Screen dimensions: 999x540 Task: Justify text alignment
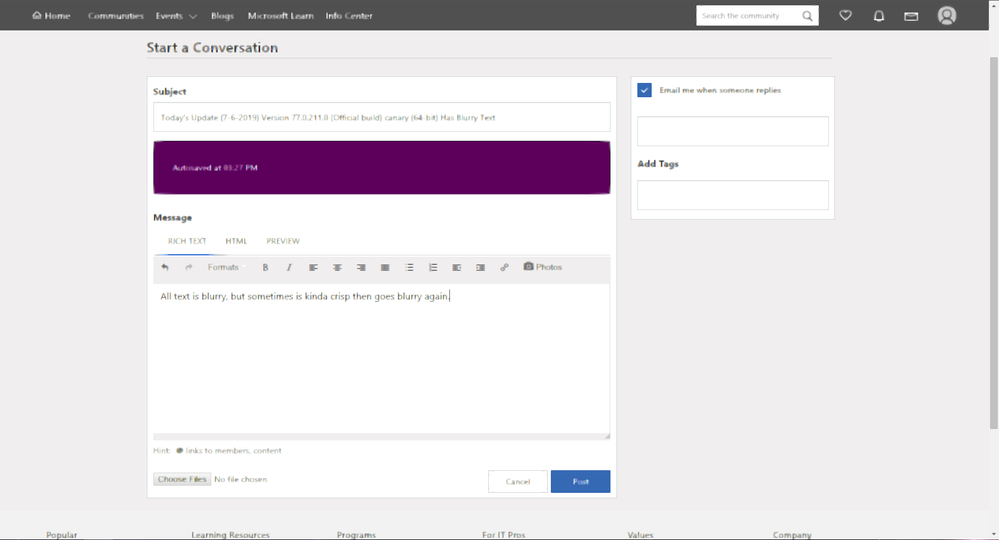click(385, 267)
